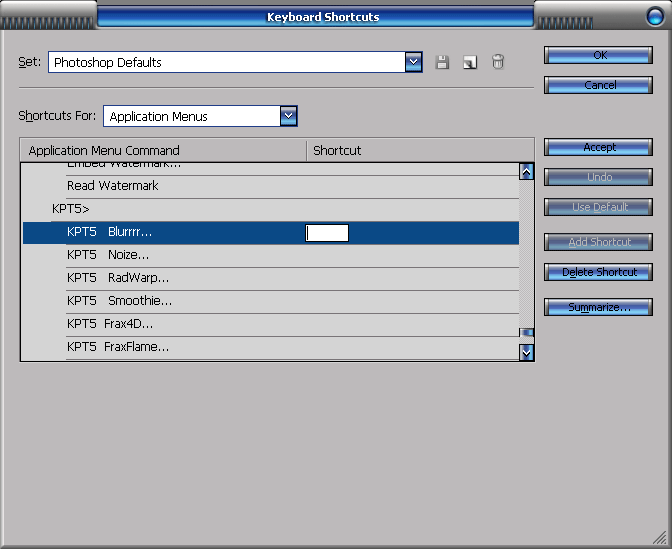This screenshot has height=549, width=672.
Task: Select the KPT5 Frax4D row
Action: (271, 324)
